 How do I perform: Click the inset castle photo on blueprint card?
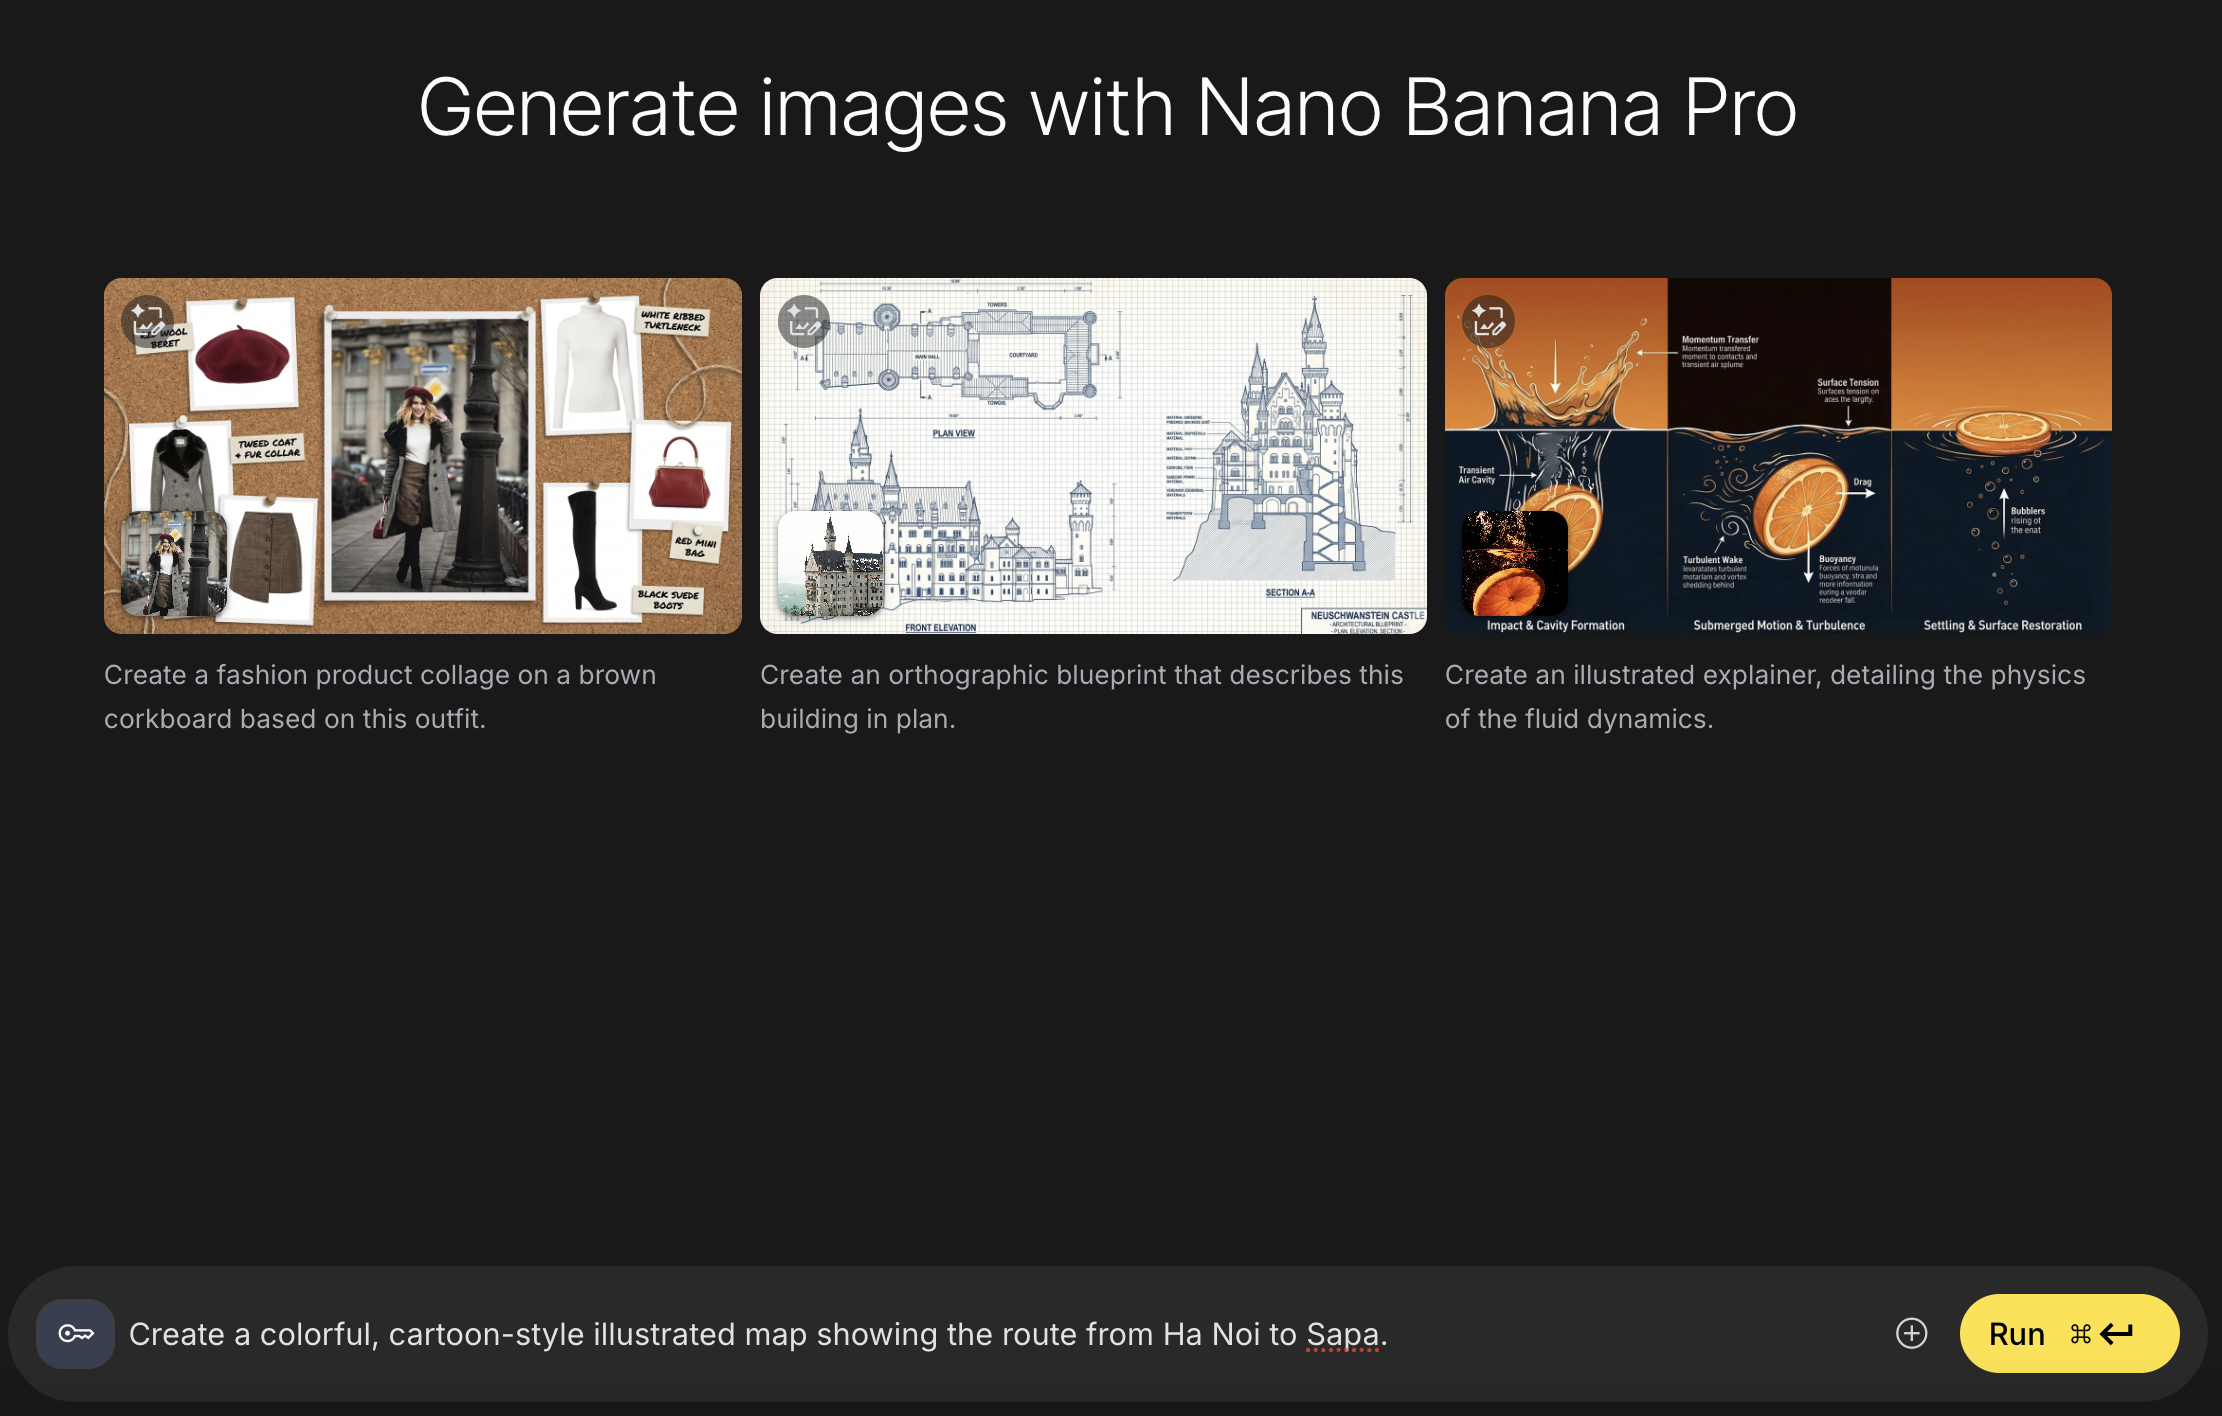coord(830,563)
